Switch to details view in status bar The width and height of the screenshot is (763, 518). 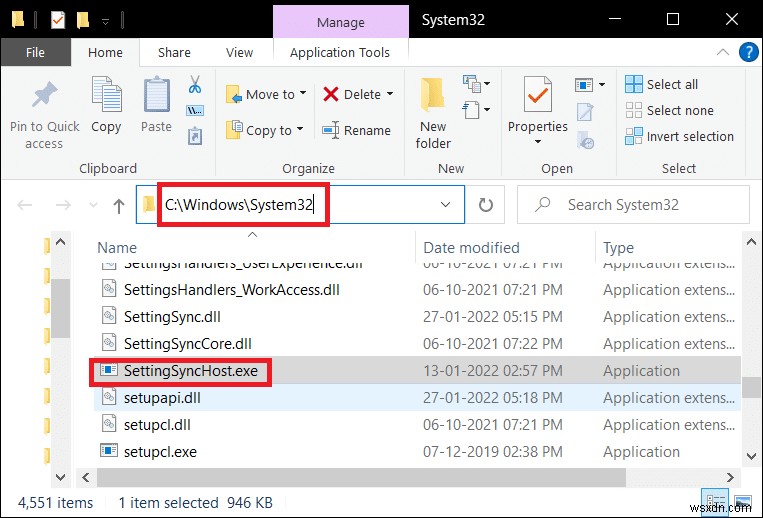717,503
